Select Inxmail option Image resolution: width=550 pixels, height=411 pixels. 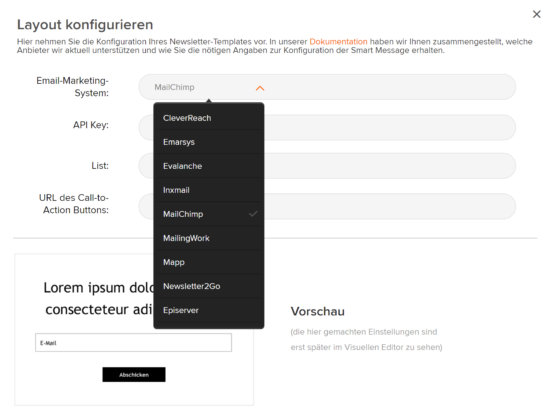209,190
